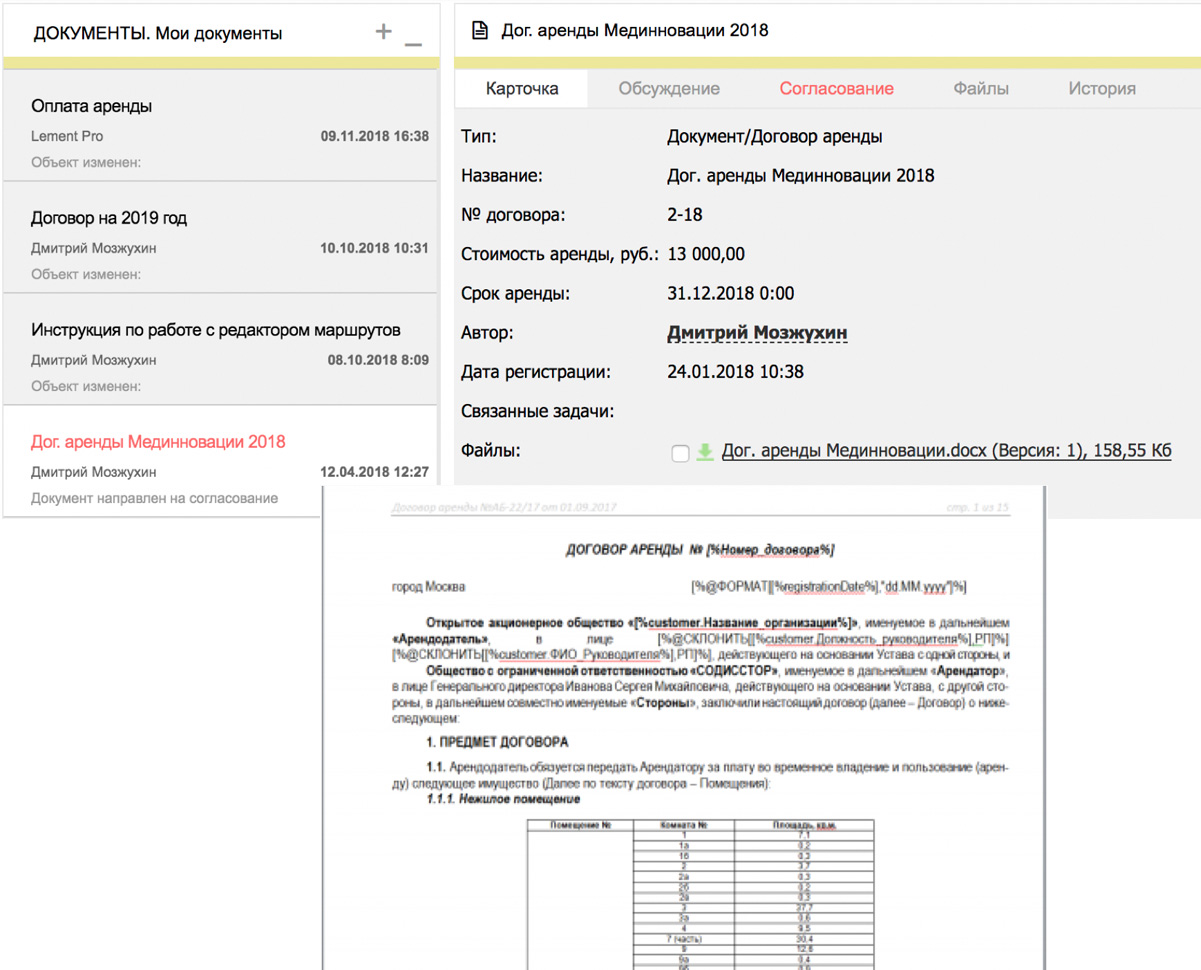Select the Карточка tab
1201x970 pixels.
click(522, 88)
